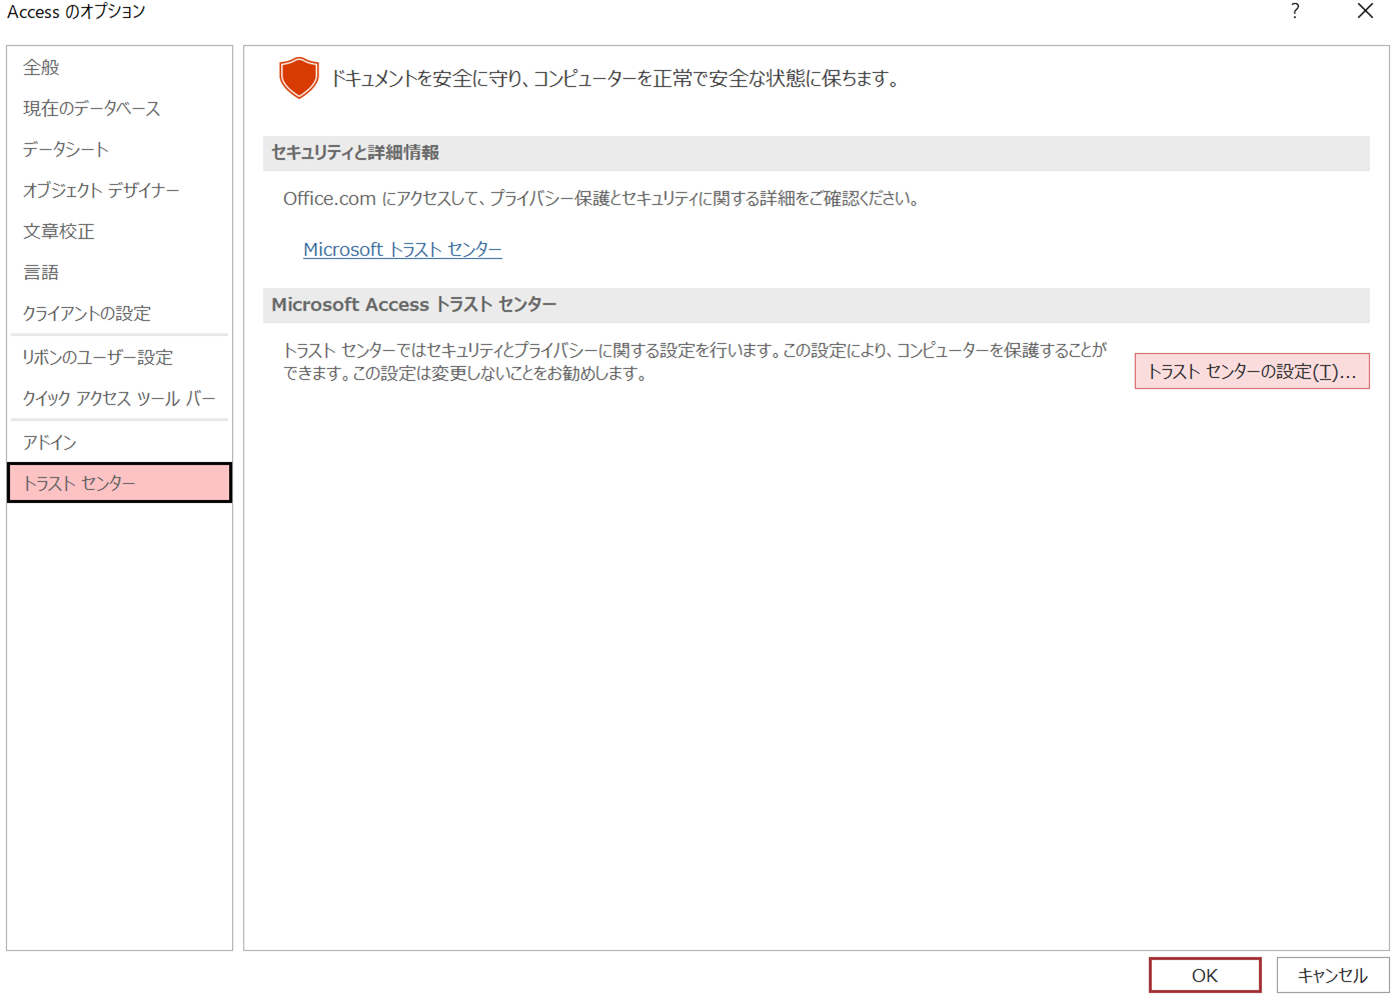This screenshot has width=1391, height=997.
Task: Select the トラスト センター category
Action: tap(119, 483)
